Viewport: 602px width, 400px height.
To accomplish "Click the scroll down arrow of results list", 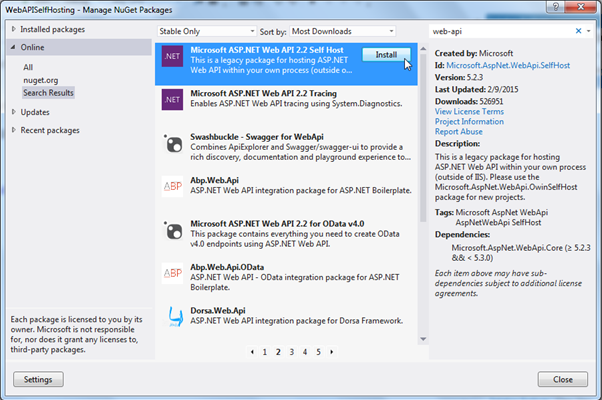I will click(423, 339).
